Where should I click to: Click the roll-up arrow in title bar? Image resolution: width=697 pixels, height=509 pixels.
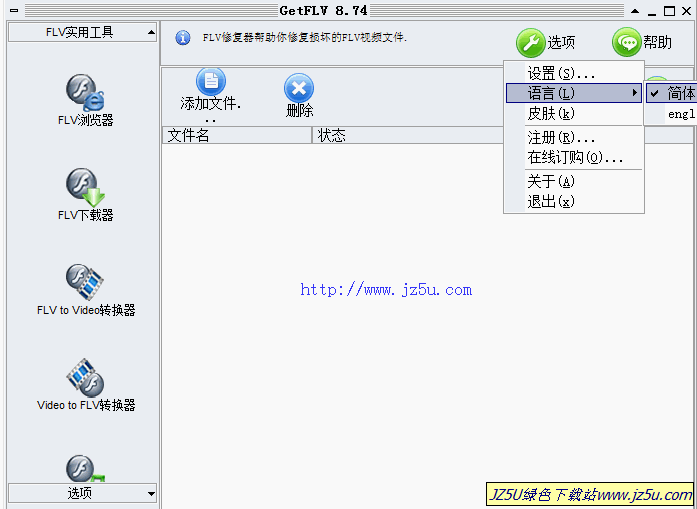[636, 11]
